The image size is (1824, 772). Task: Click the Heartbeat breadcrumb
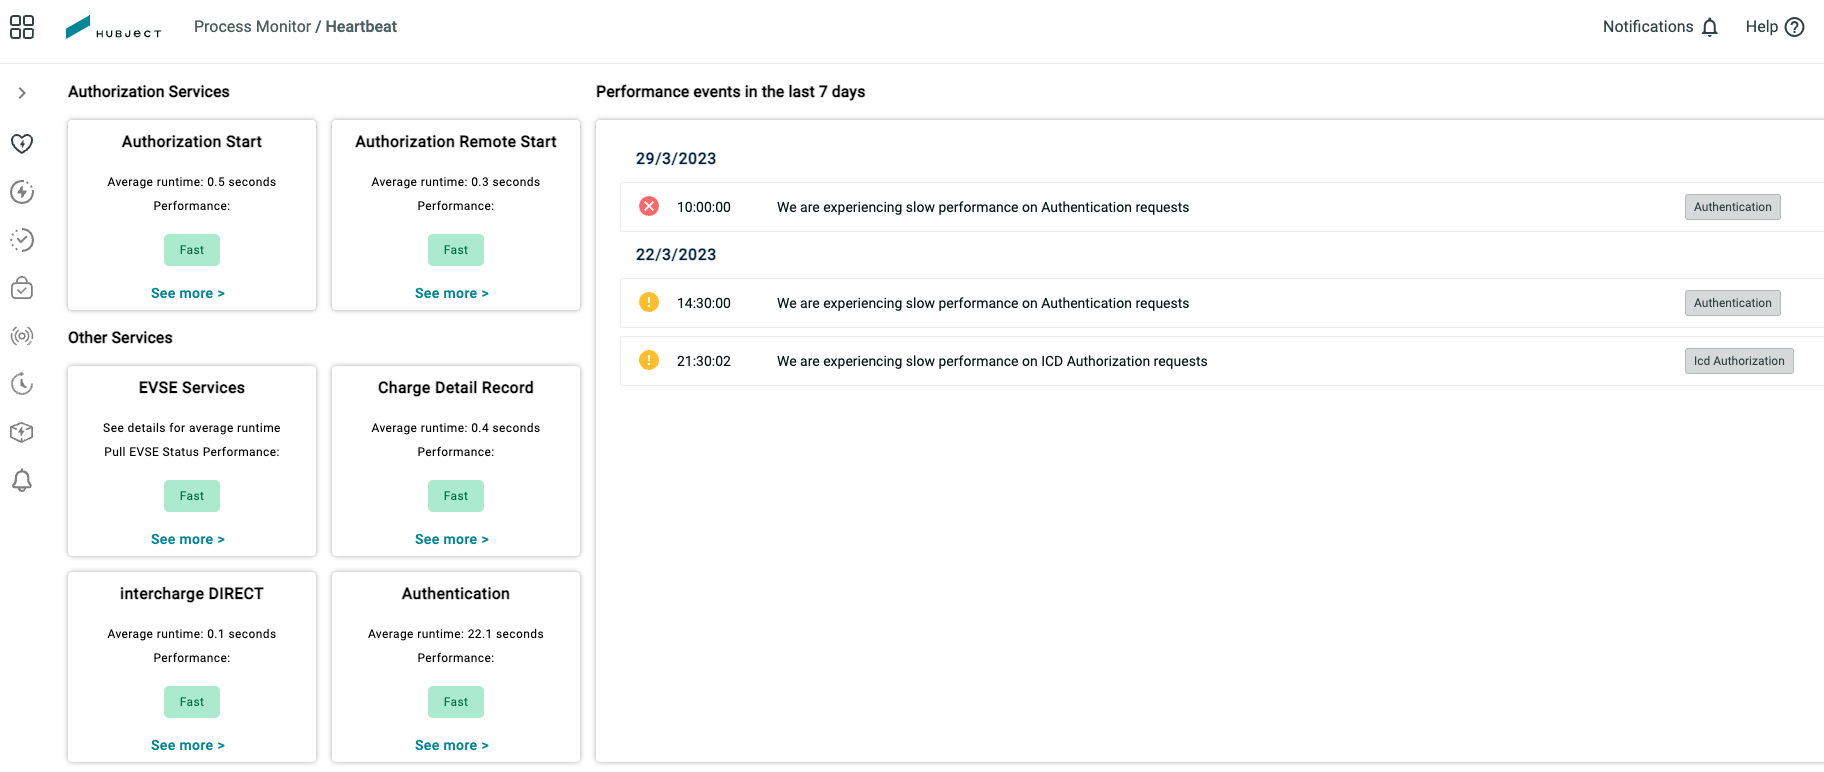coord(361,27)
